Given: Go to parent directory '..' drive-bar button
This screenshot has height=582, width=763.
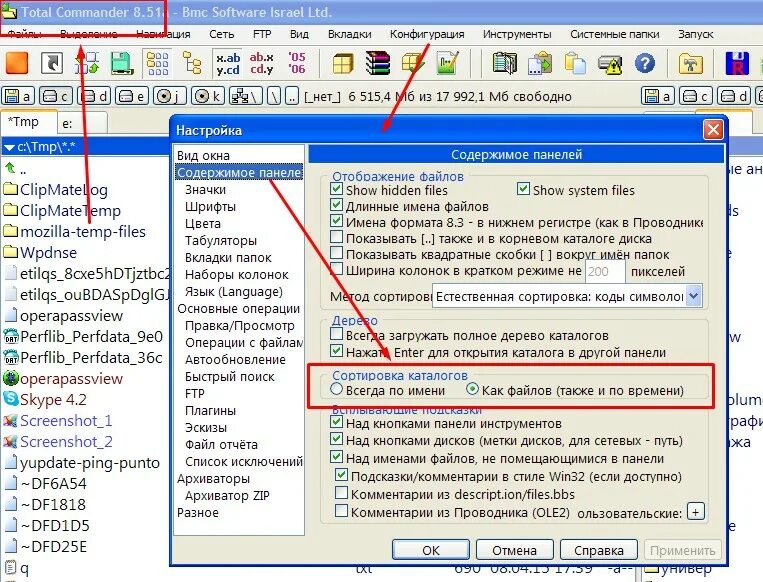Looking at the screenshot, I should pyautogui.click(x=291, y=96).
